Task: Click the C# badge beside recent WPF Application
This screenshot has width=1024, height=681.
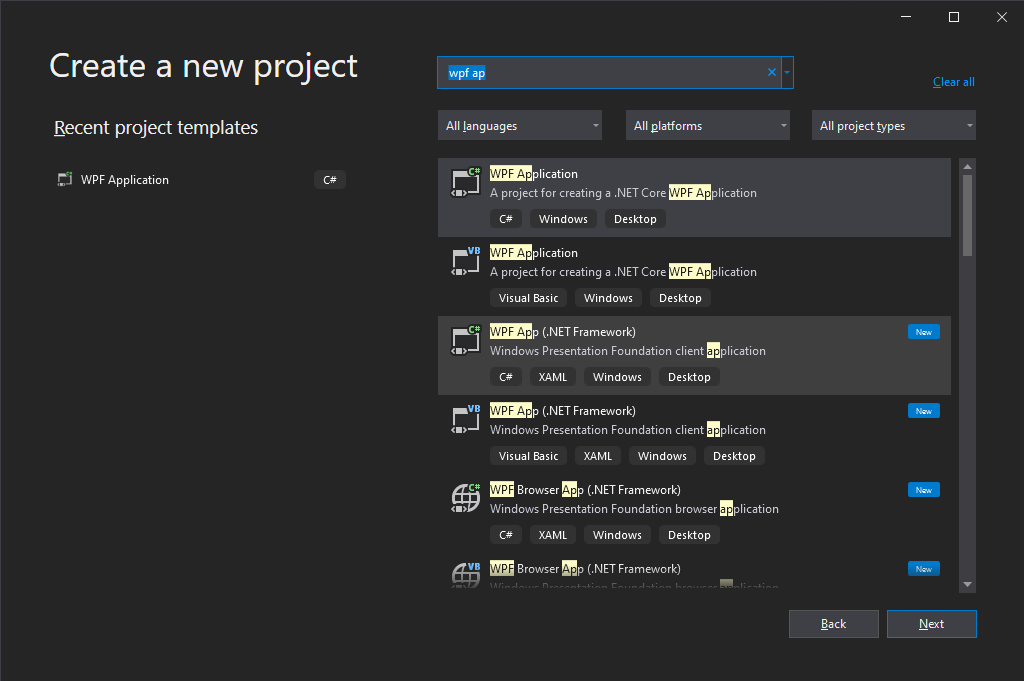Action: (330, 180)
